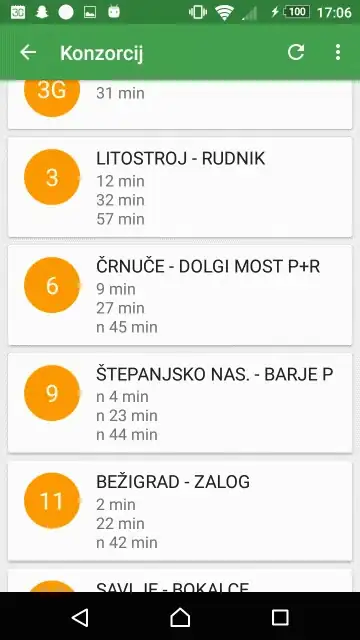The width and height of the screenshot is (360, 640).
Task: Open the BEŽIGRAD - ZALOG route
Action: coord(180,511)
